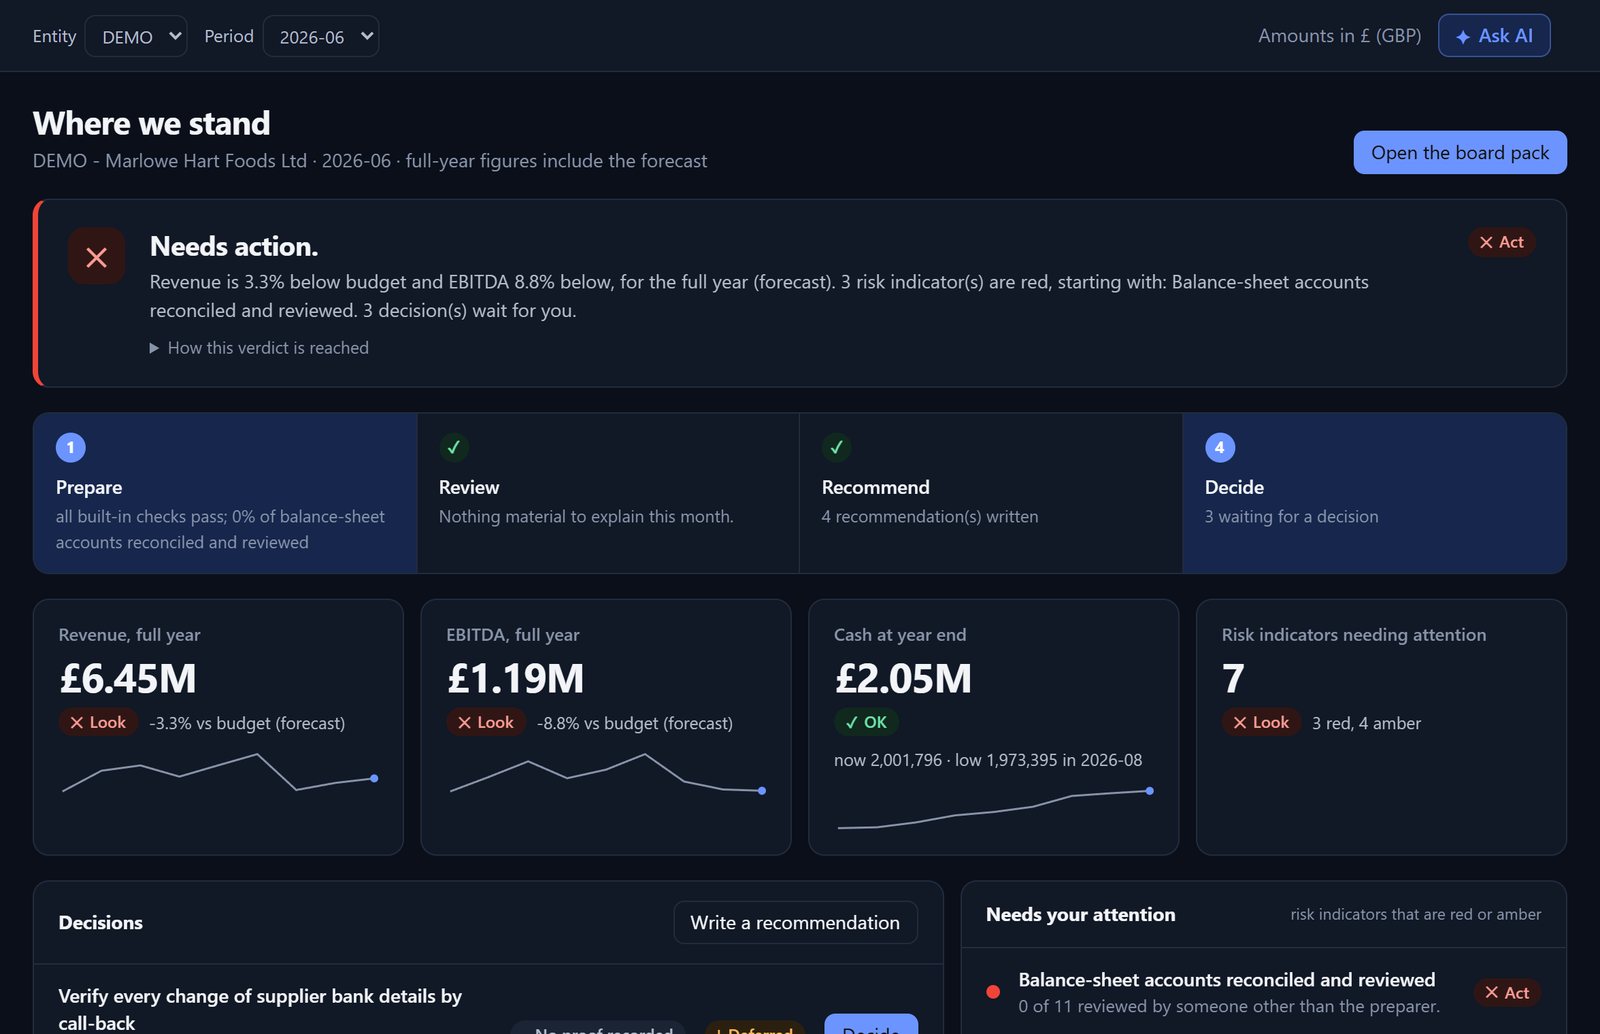The image size is (1600, 1034).
Task: Click the Act badge in the verdict banner
Action: pyautogui.click(x=1501, y=242)
